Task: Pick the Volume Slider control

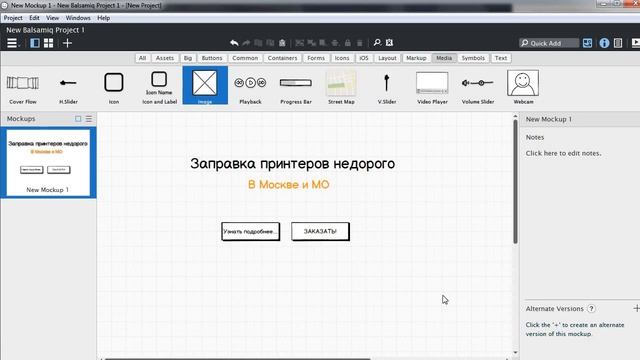Action: [478, 87]
